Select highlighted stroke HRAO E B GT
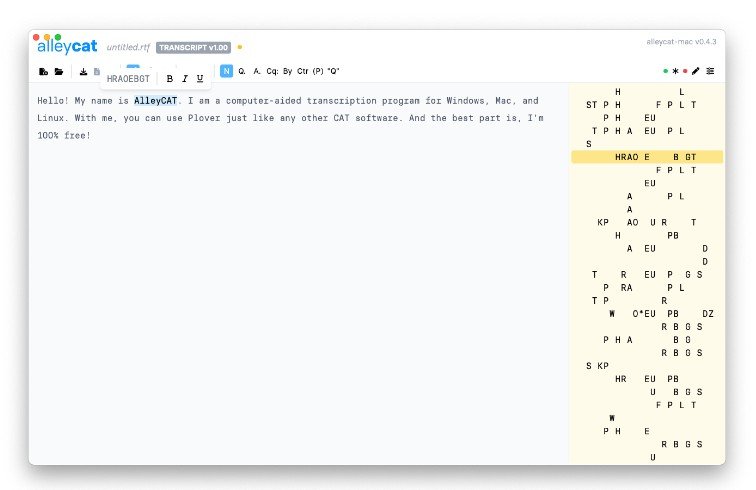 click(x=647, y=157)
